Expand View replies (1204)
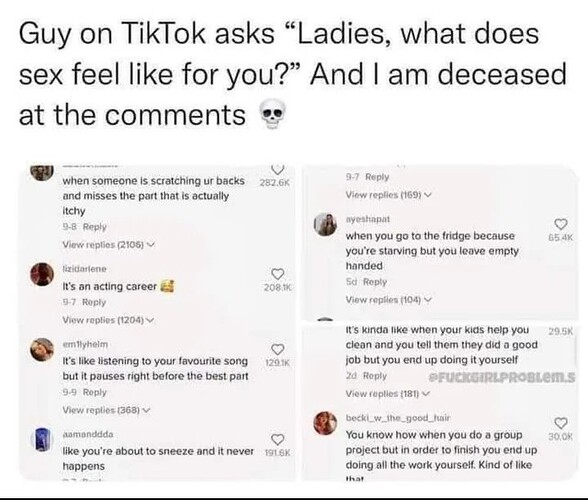This screenshot has width=588, height=500. pos(108,320)
